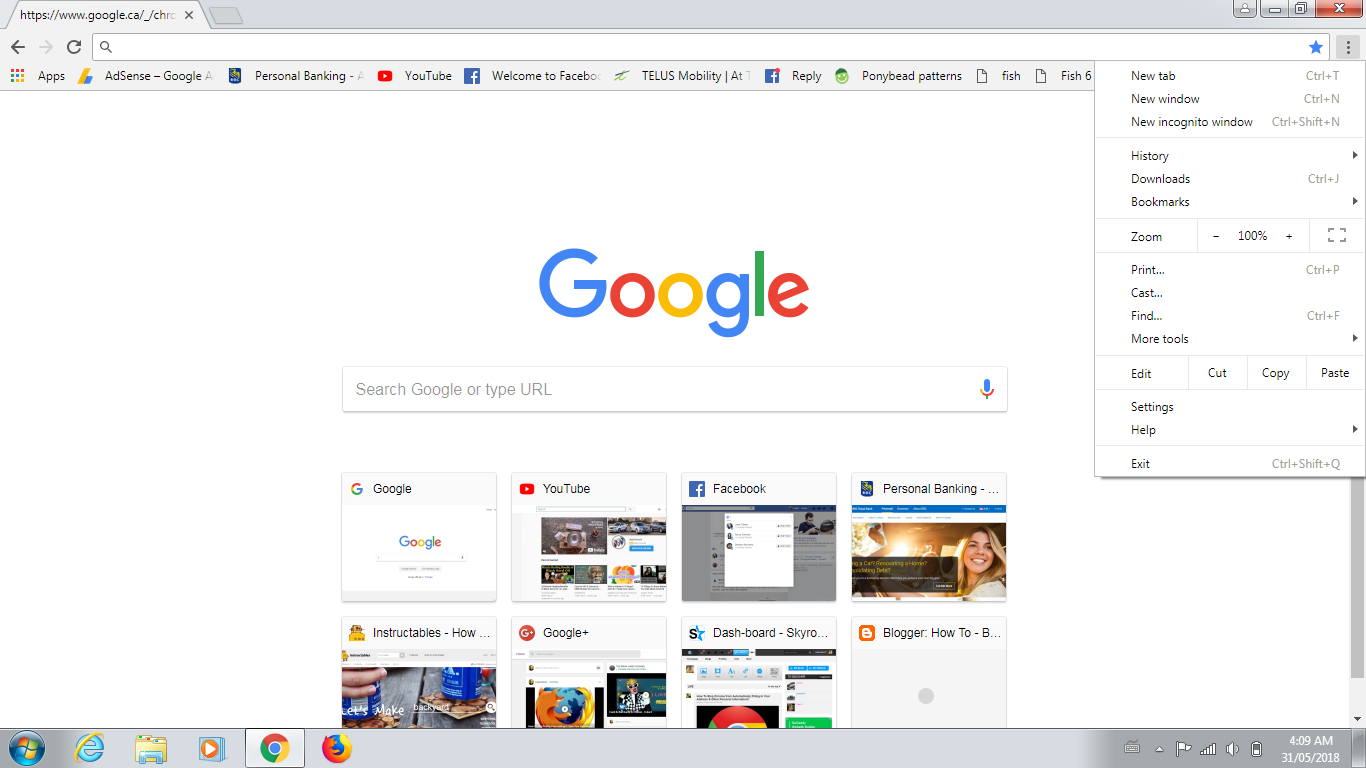Open the AdSense – Google bookmark

(145, 76)
